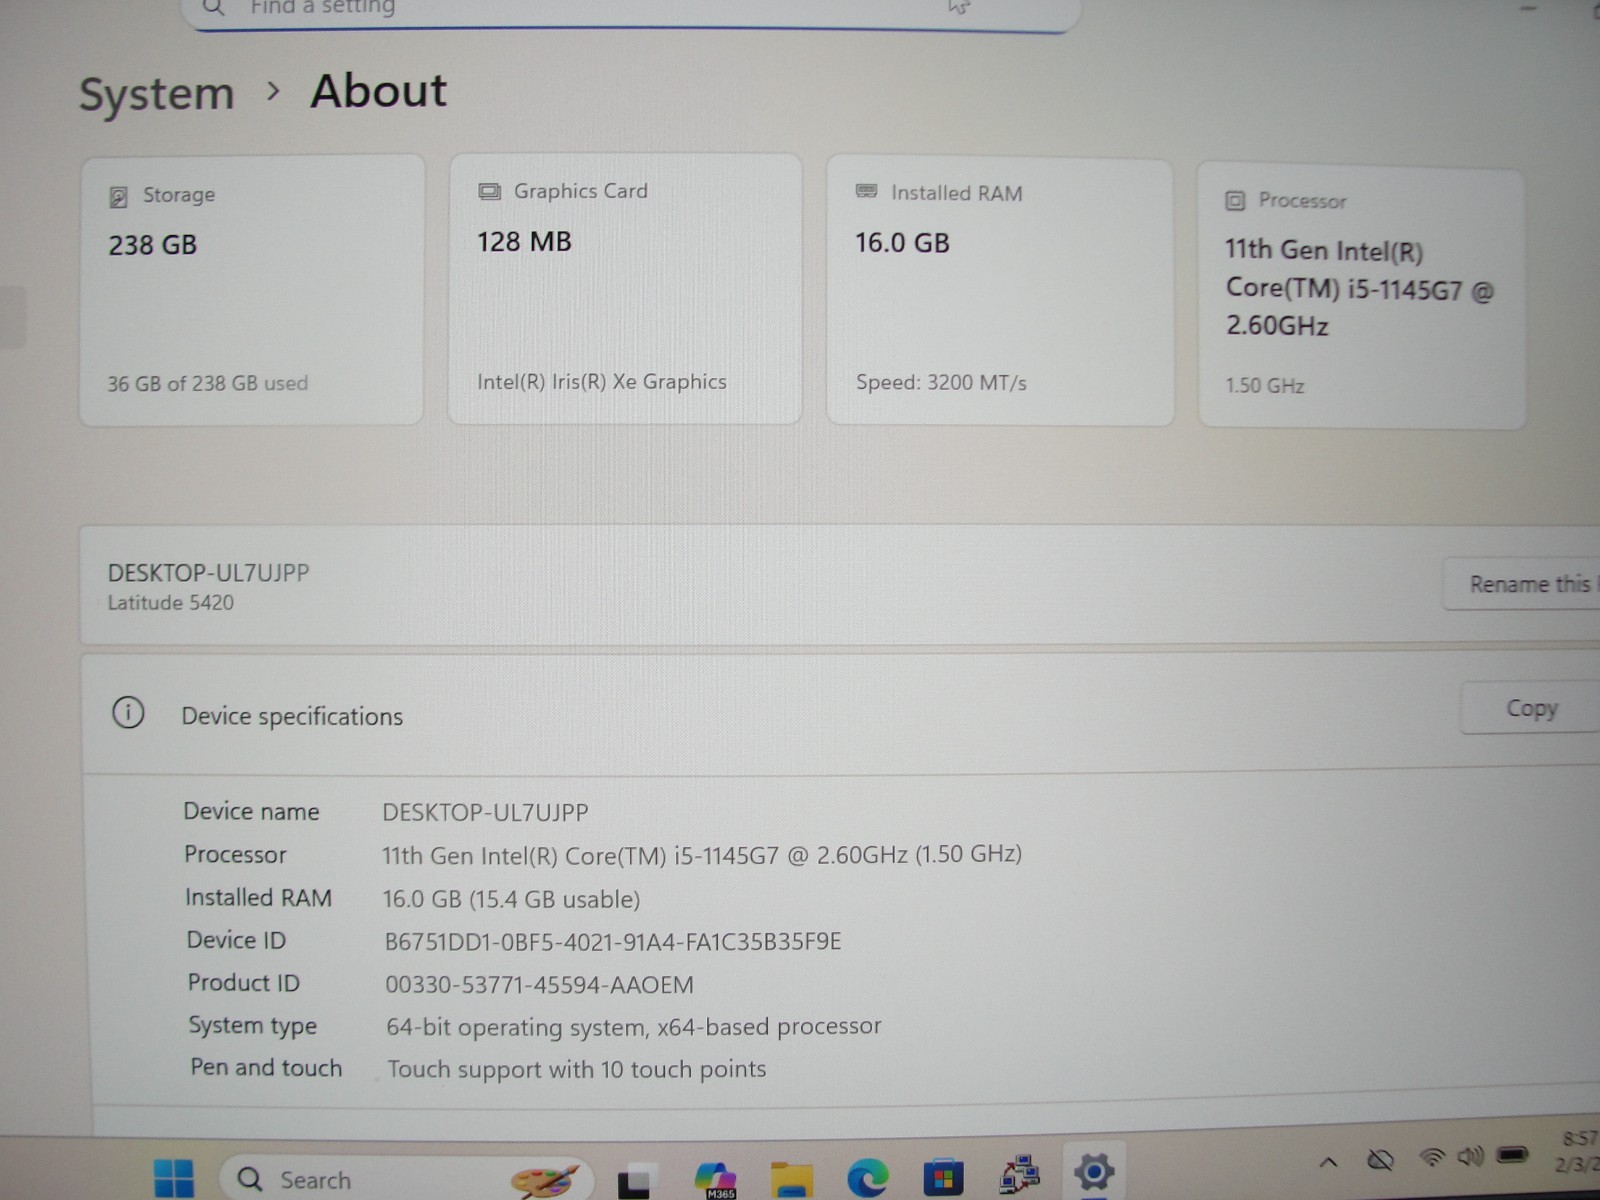1600x1200 pixels.
Task: Open the network computers taskbar app
Action: point(1018,1174)
